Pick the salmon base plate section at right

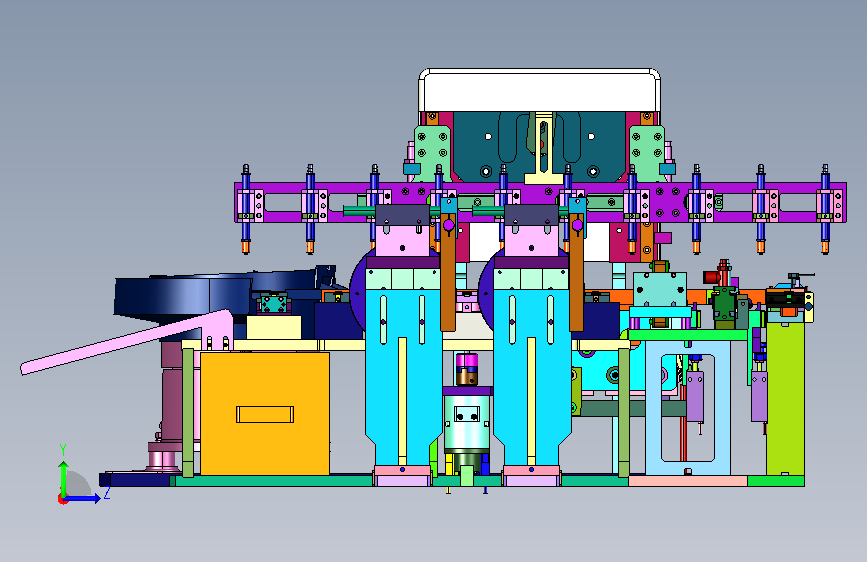click(x=688, y=481)
